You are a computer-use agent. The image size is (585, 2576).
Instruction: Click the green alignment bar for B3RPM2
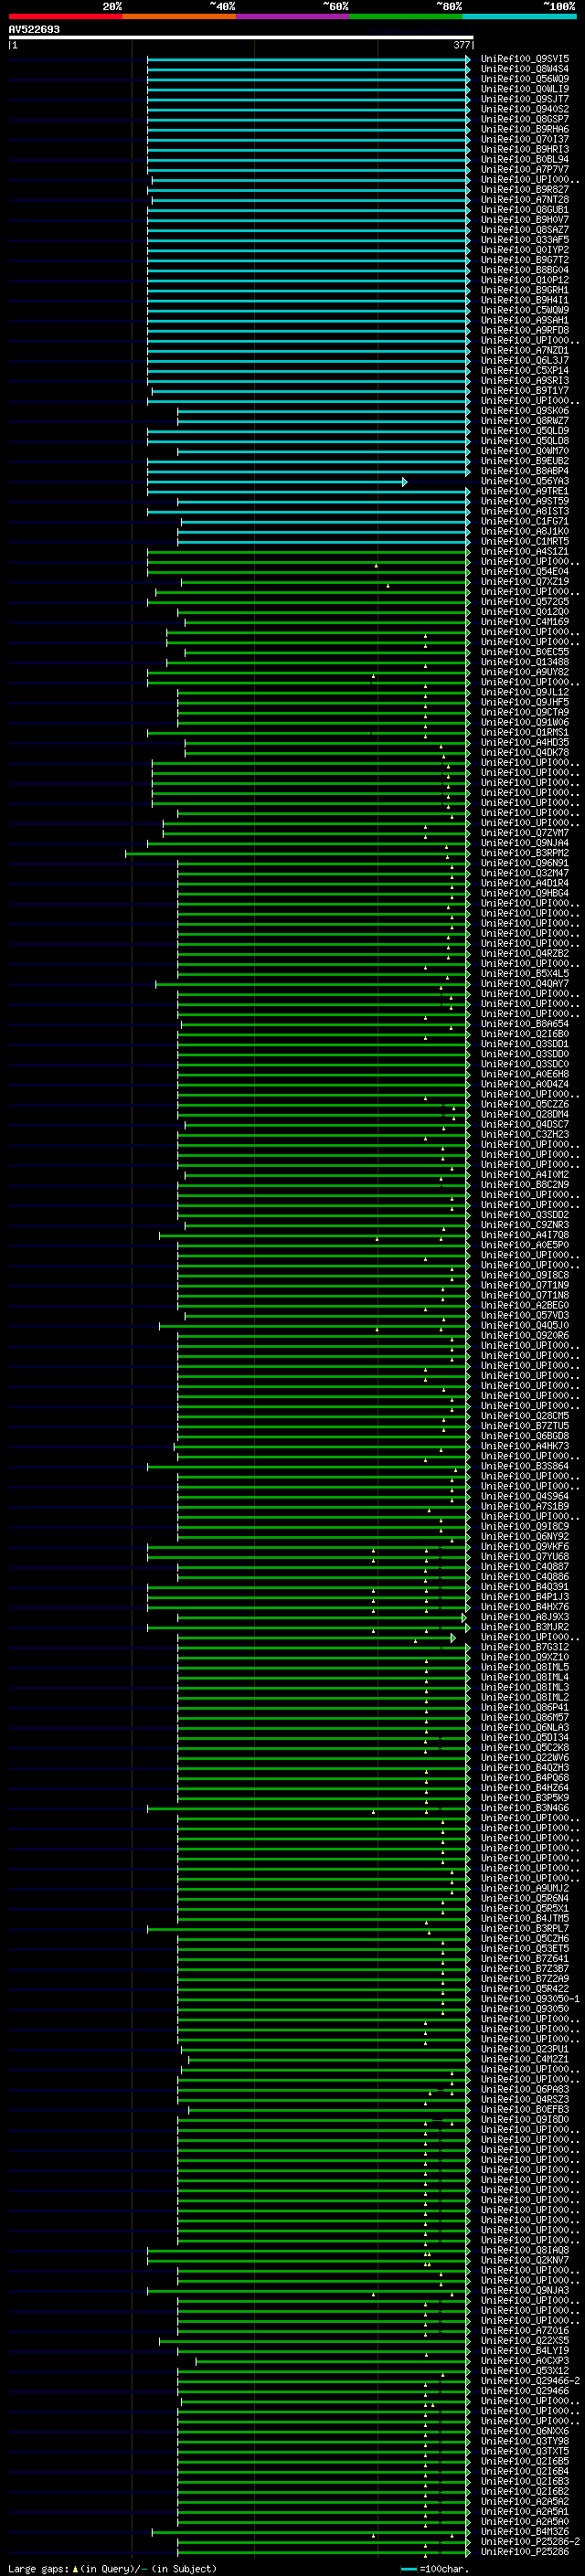tap(297, 854)
